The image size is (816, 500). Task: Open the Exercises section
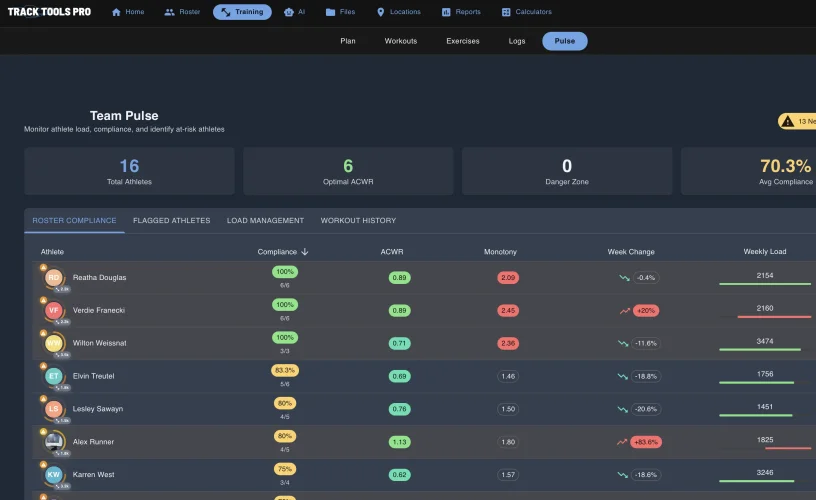point(462,41)
